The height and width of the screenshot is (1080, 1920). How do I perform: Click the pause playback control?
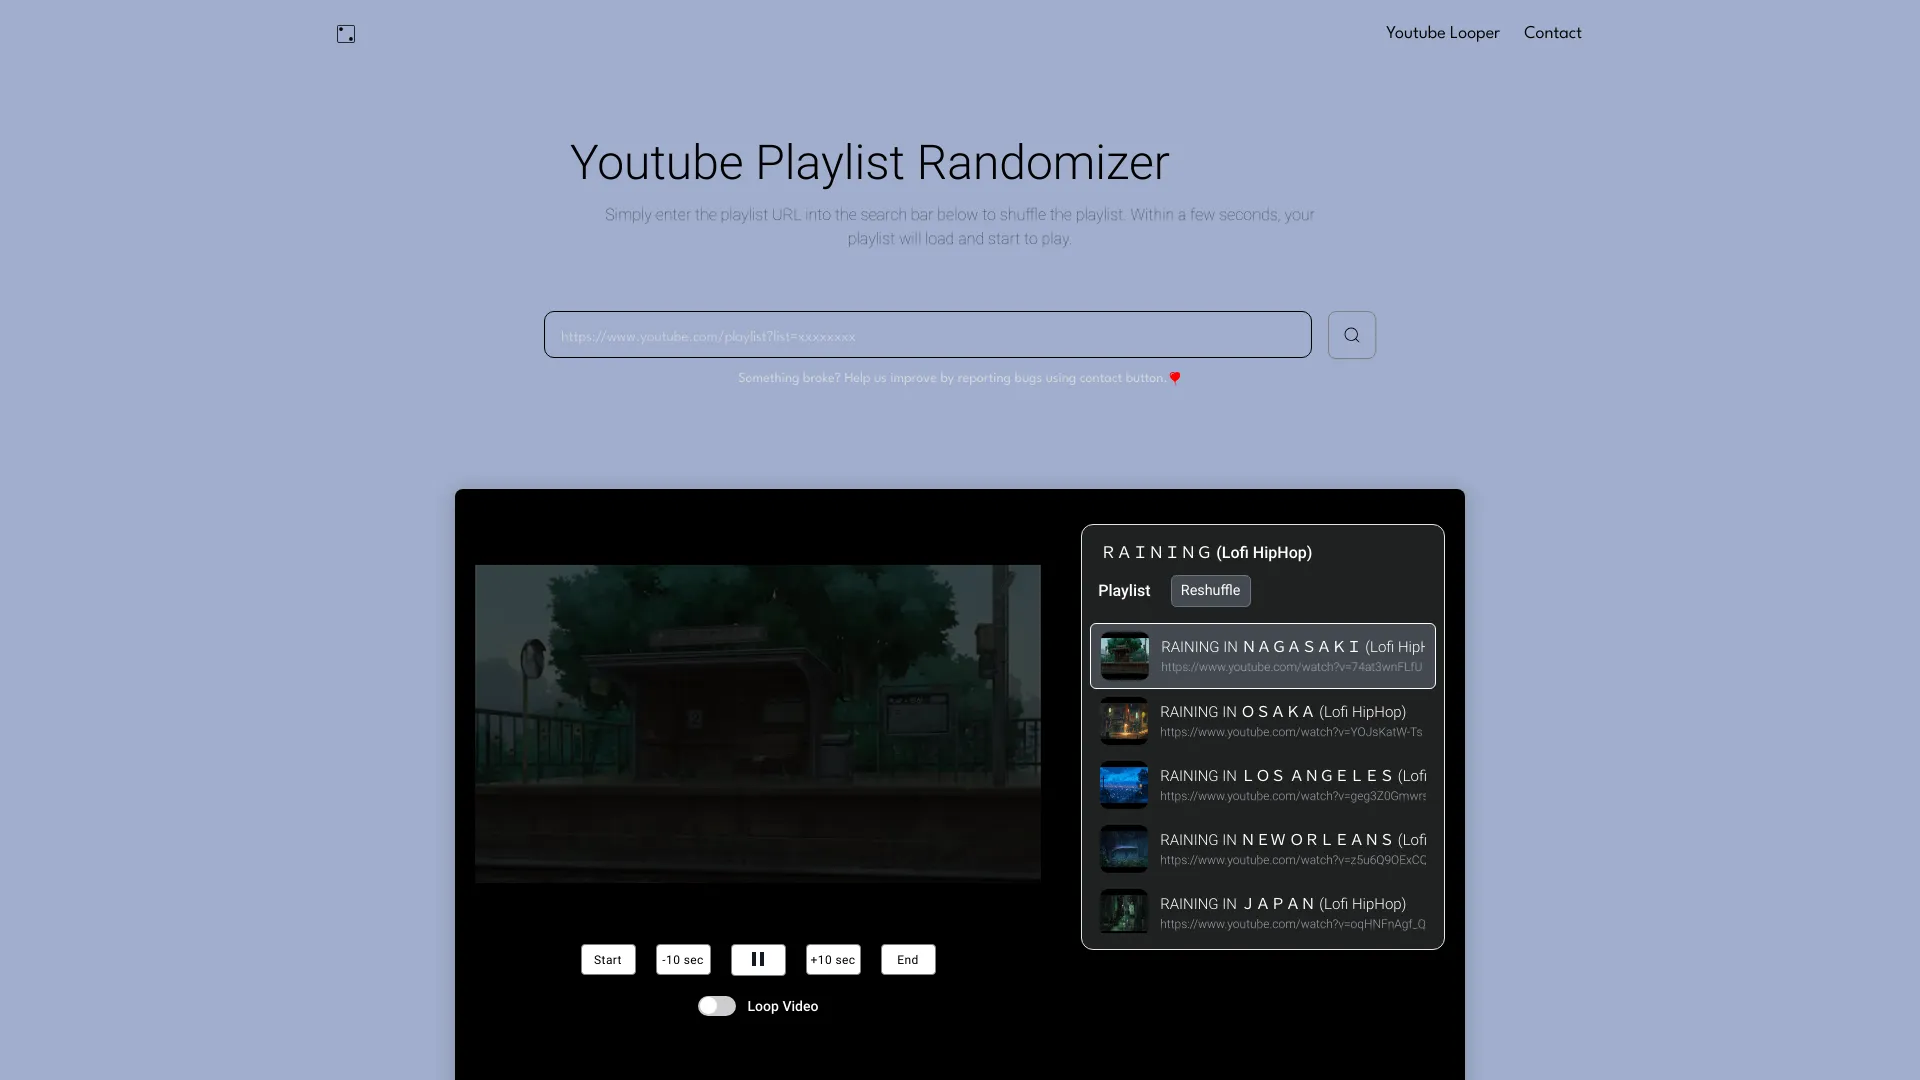[x=757, y=959]
